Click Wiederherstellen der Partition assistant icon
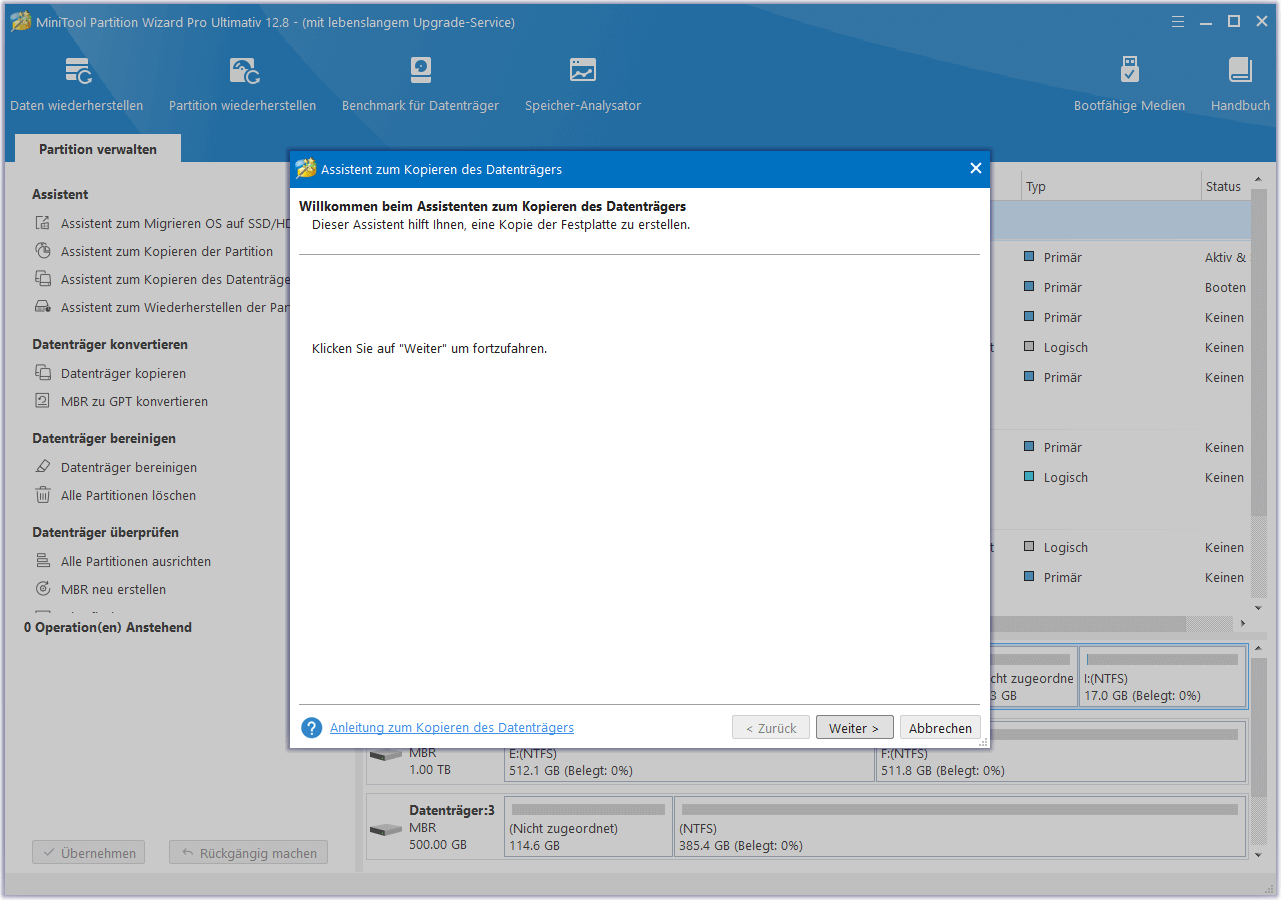 point(43,308)
